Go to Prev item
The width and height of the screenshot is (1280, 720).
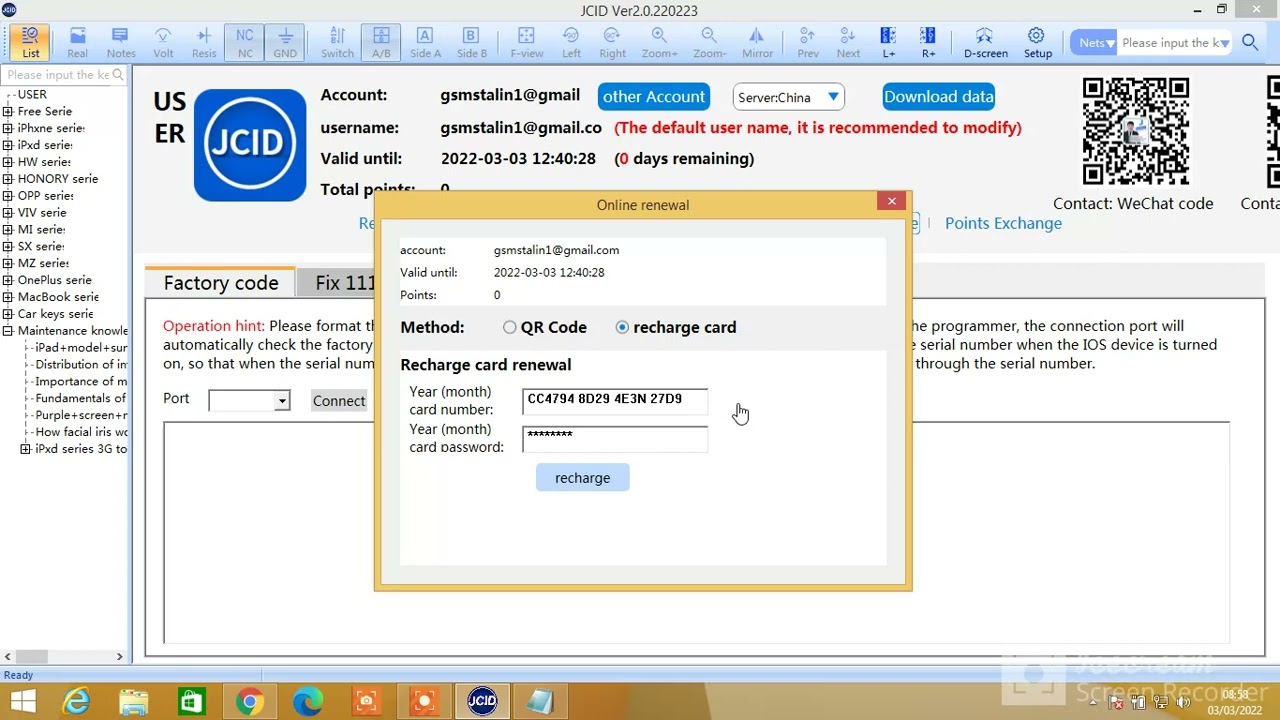point(808,43)
